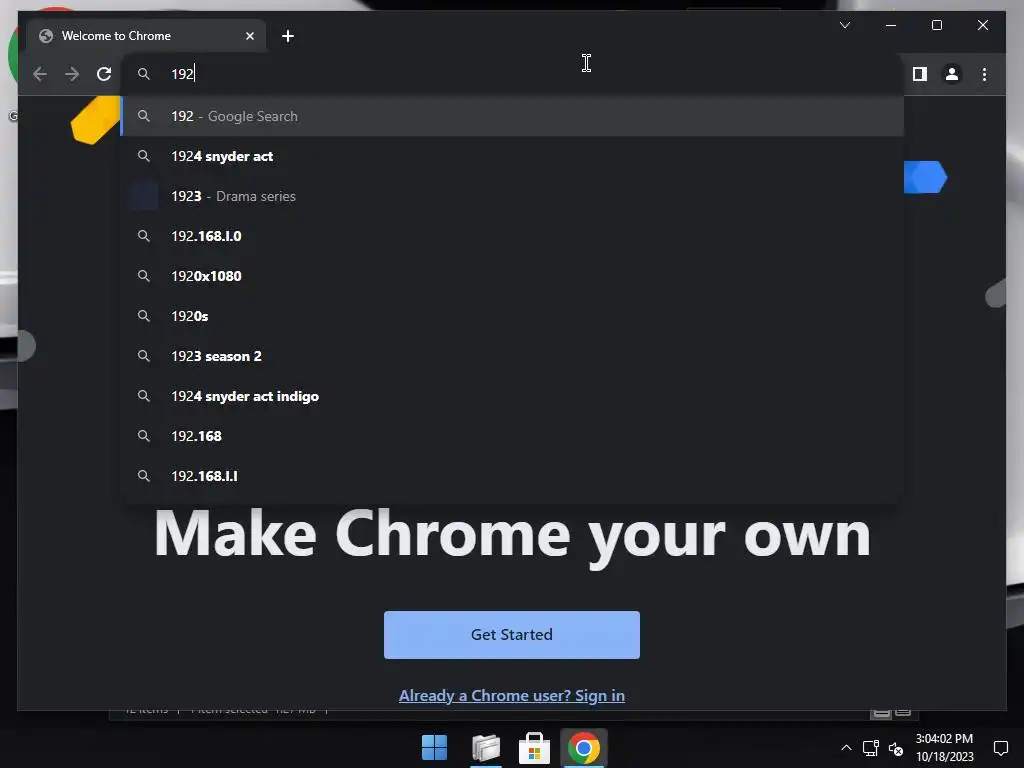Choose '1924 snyder act indigo' suggestion
This screenshot has width=1024, height=768.
(x=513, y=396)
